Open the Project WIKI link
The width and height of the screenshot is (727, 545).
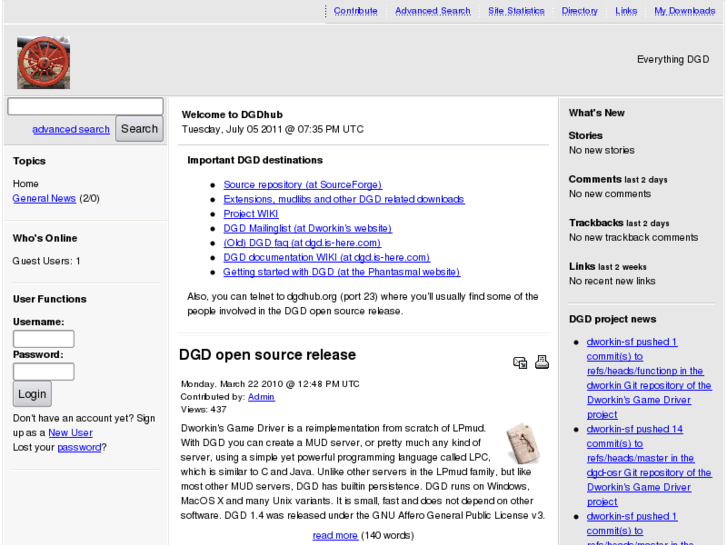click(250, 214)
